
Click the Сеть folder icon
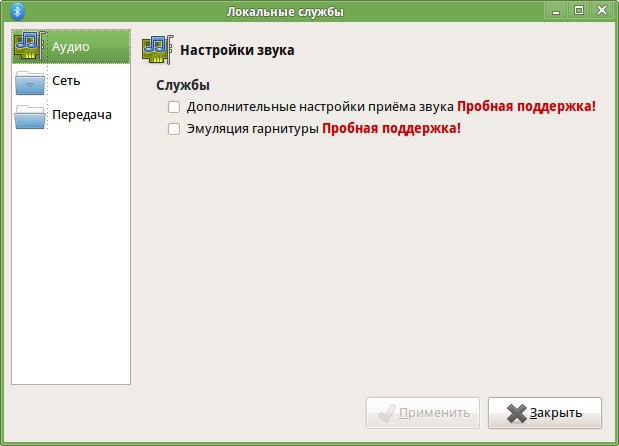coord(30,82)
